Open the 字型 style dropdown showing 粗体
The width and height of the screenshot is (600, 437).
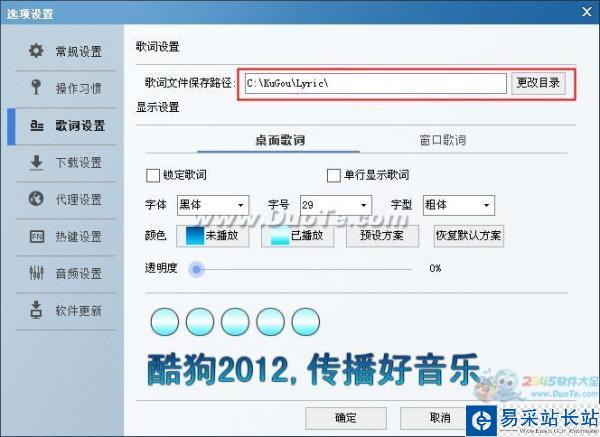[458, 205]
